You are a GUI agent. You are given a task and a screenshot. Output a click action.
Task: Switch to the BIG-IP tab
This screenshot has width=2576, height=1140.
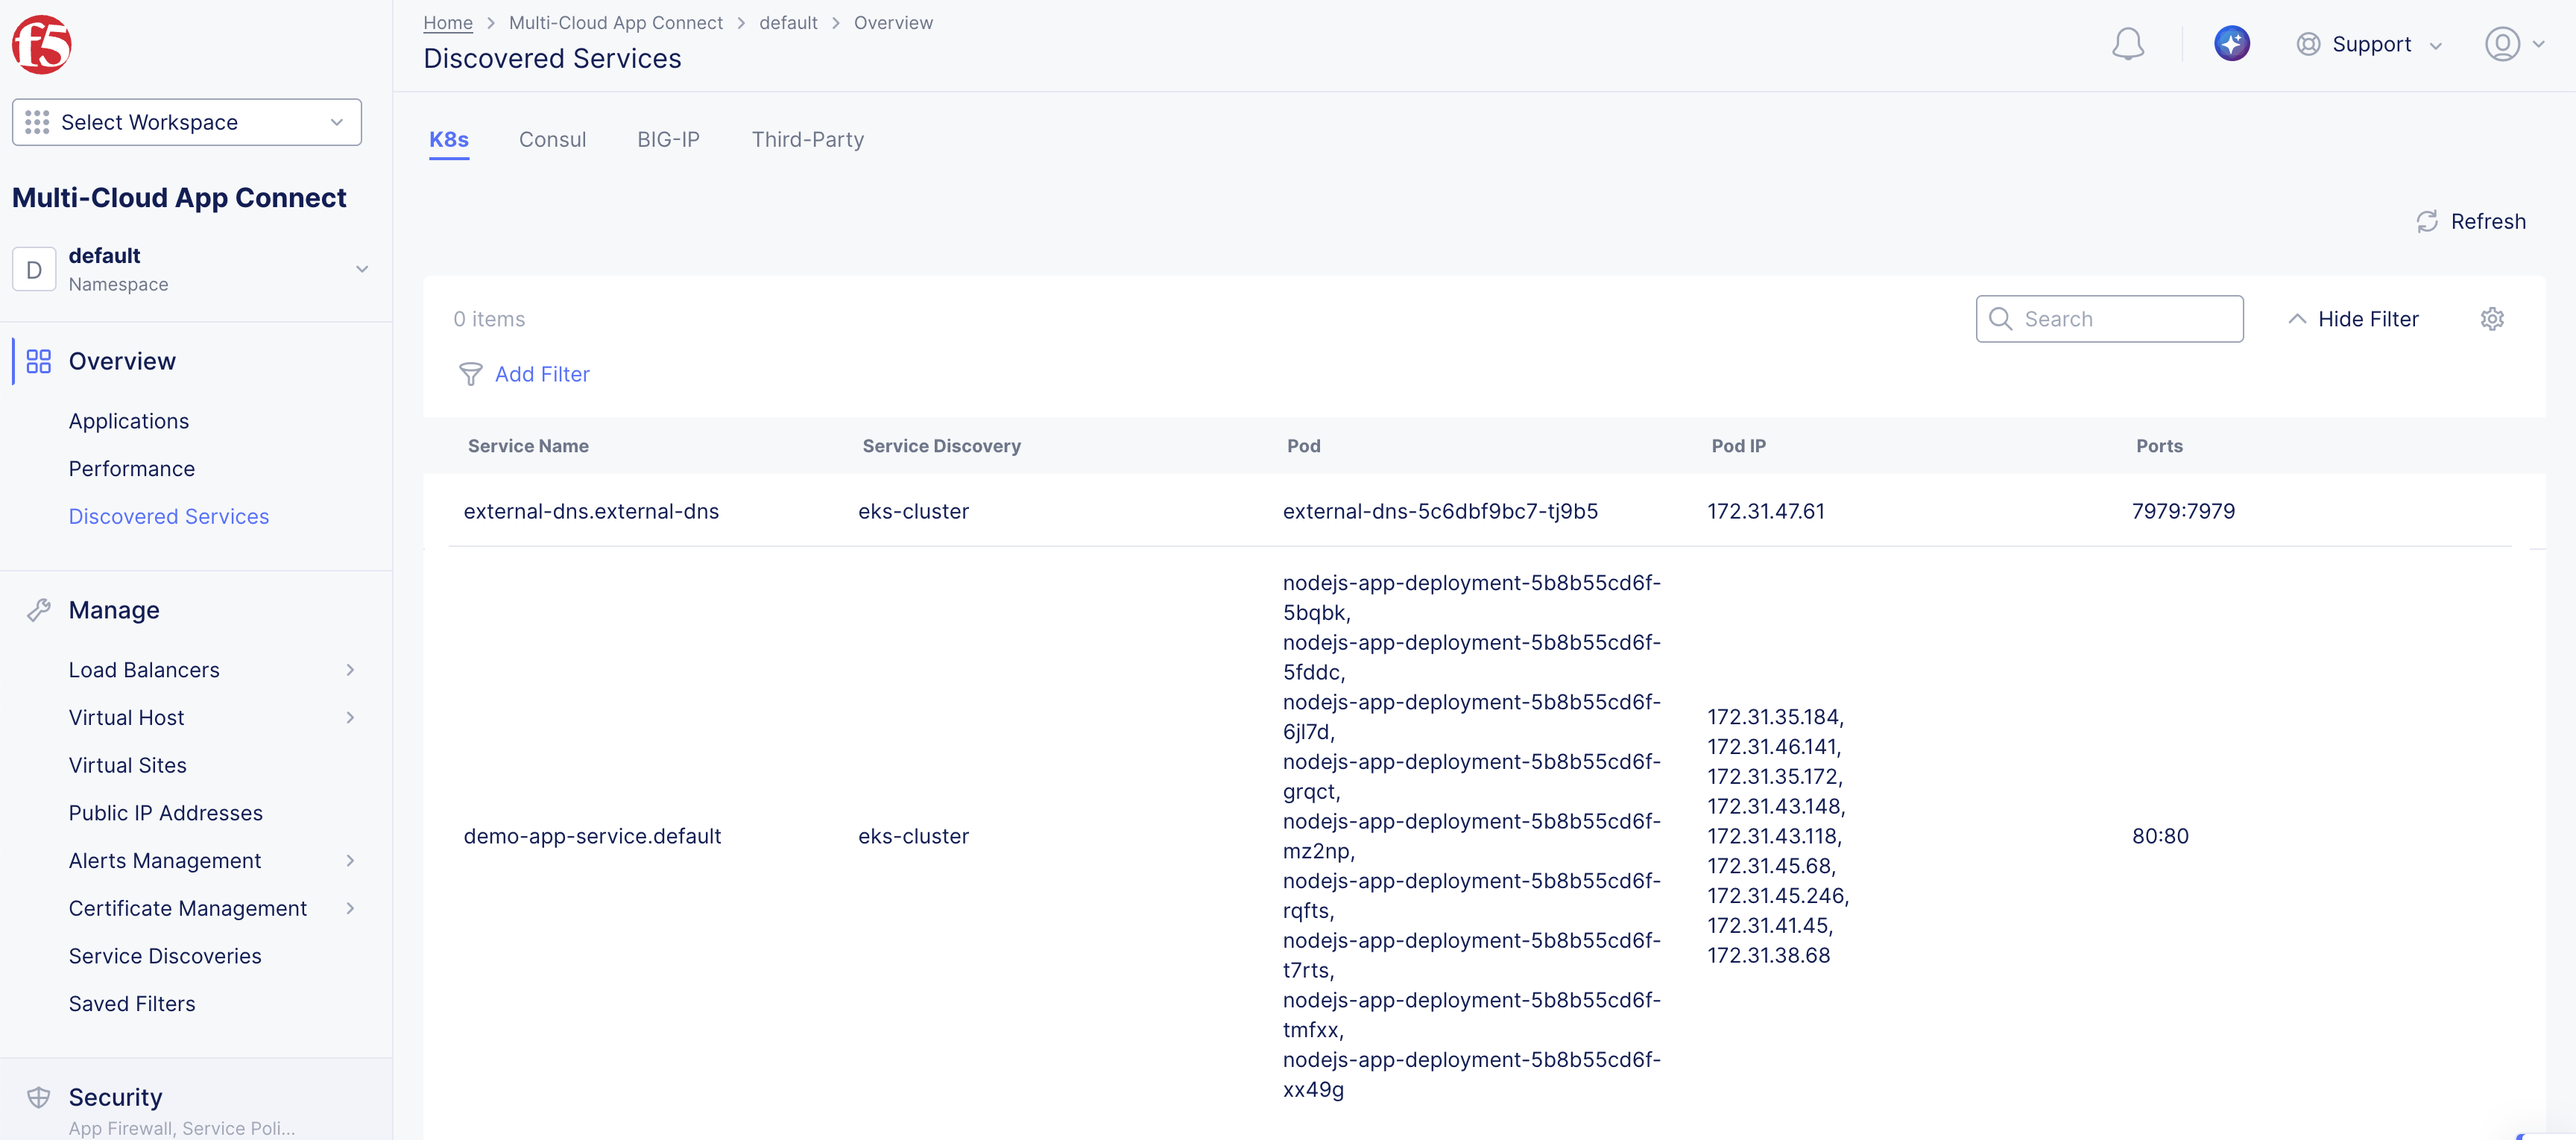pos(668,140)
